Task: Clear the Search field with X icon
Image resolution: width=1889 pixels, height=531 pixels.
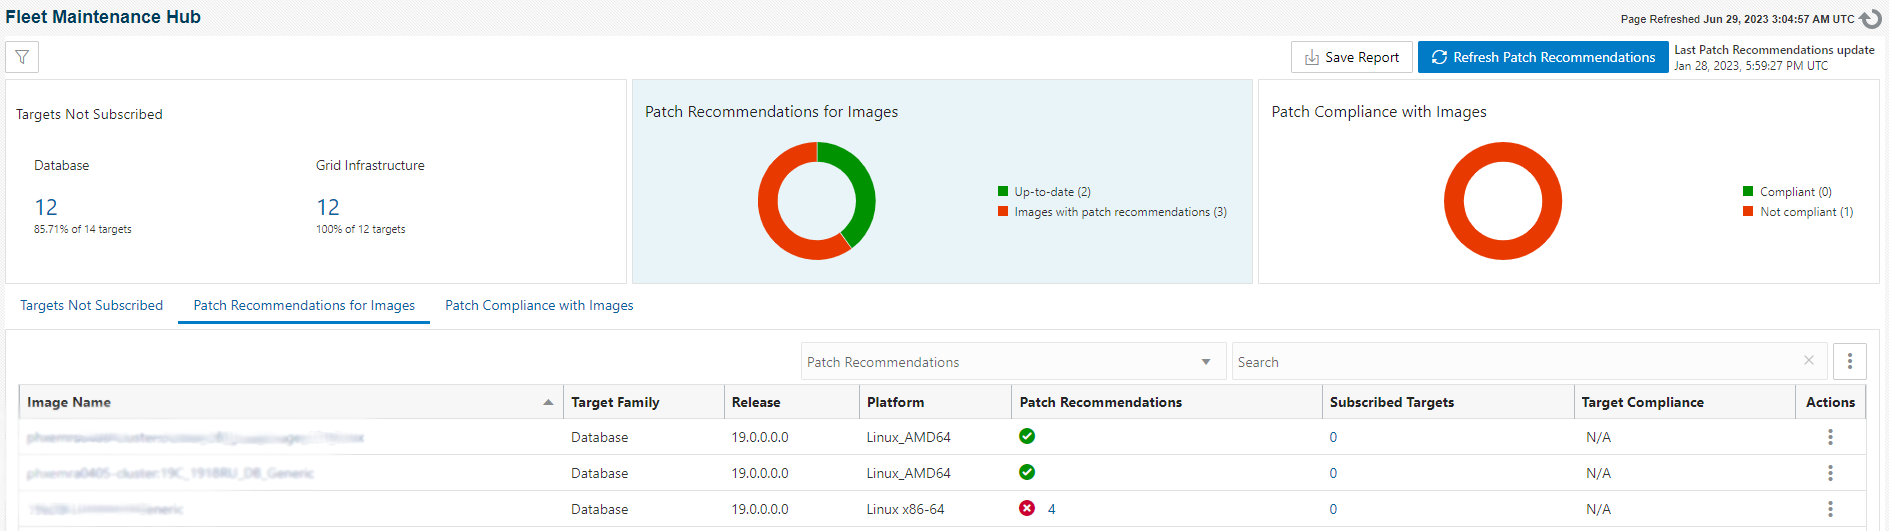Action: (1808, 361)
